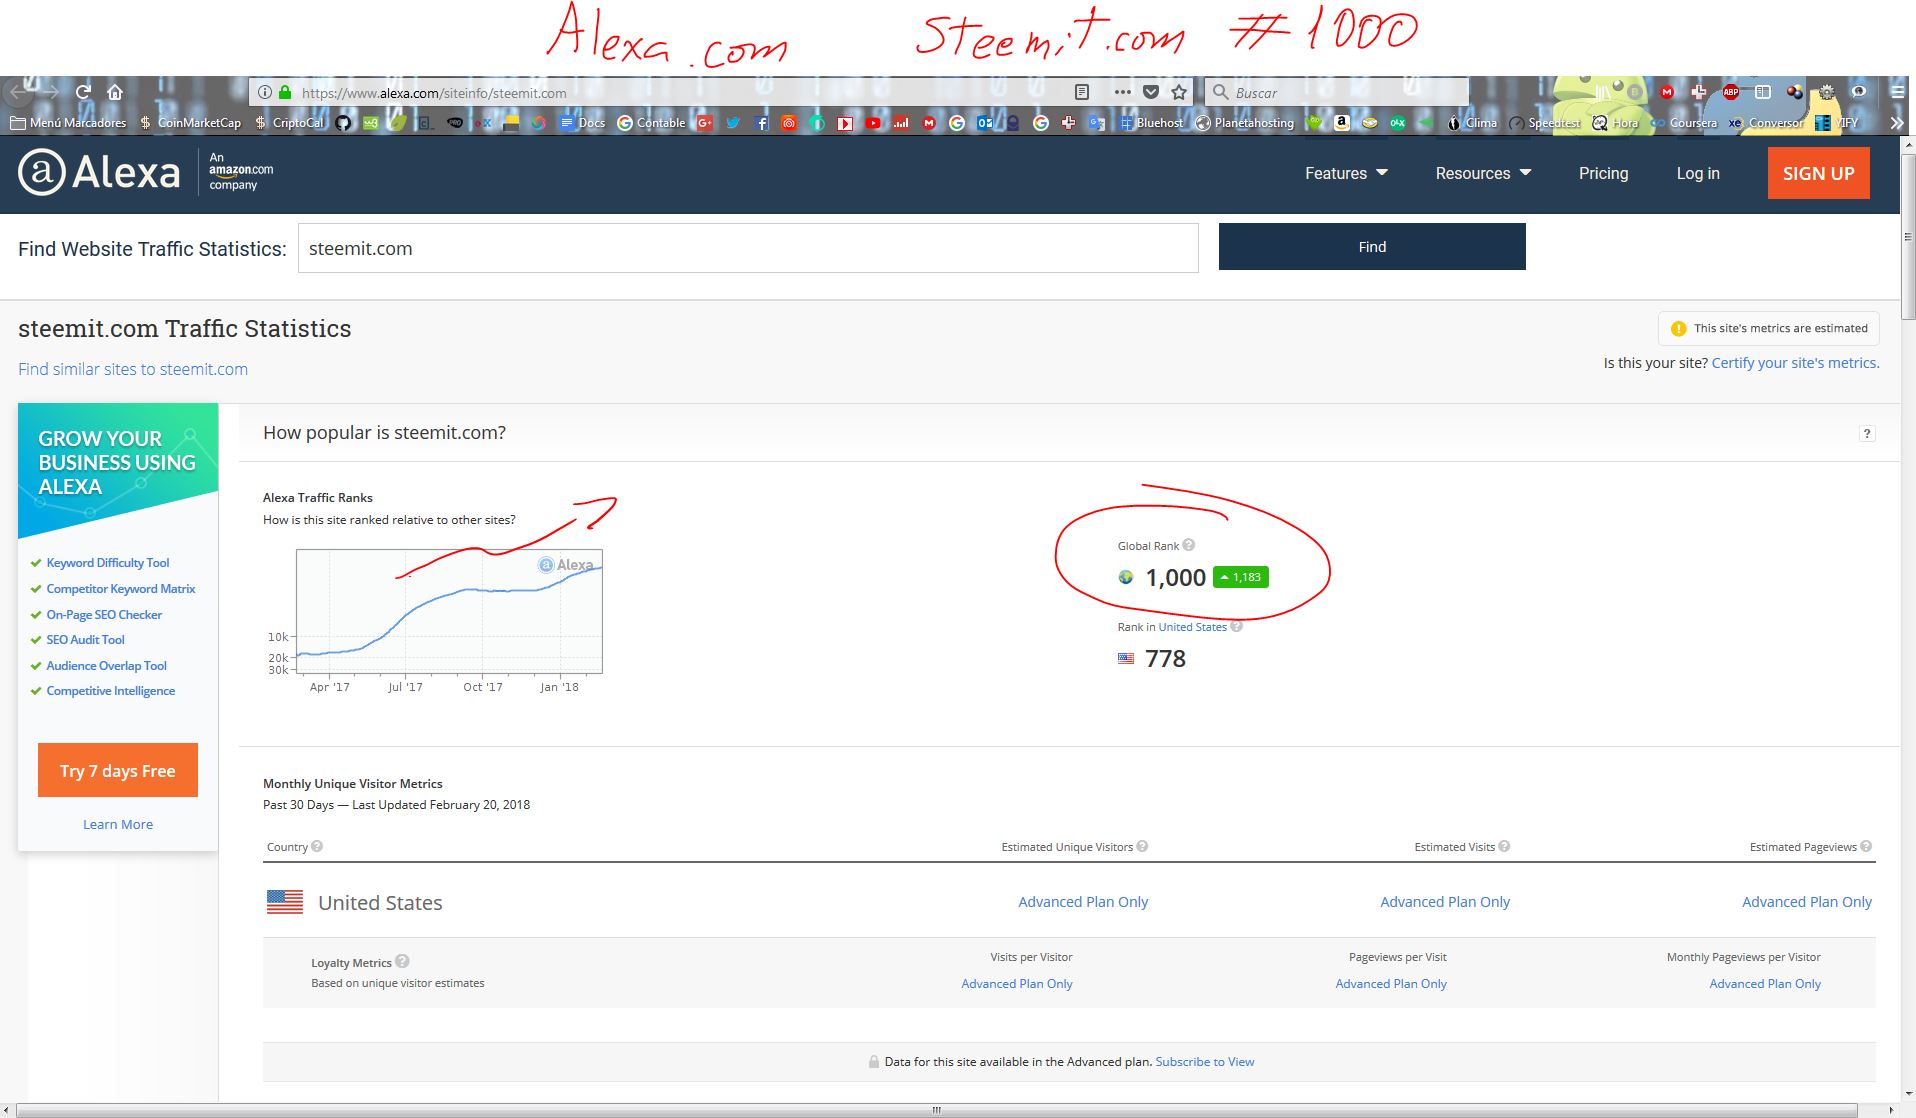This screenshot has width=1916, height=1118.
Task: Focus the steemit.com site search field
Action: tap(748, 248)
